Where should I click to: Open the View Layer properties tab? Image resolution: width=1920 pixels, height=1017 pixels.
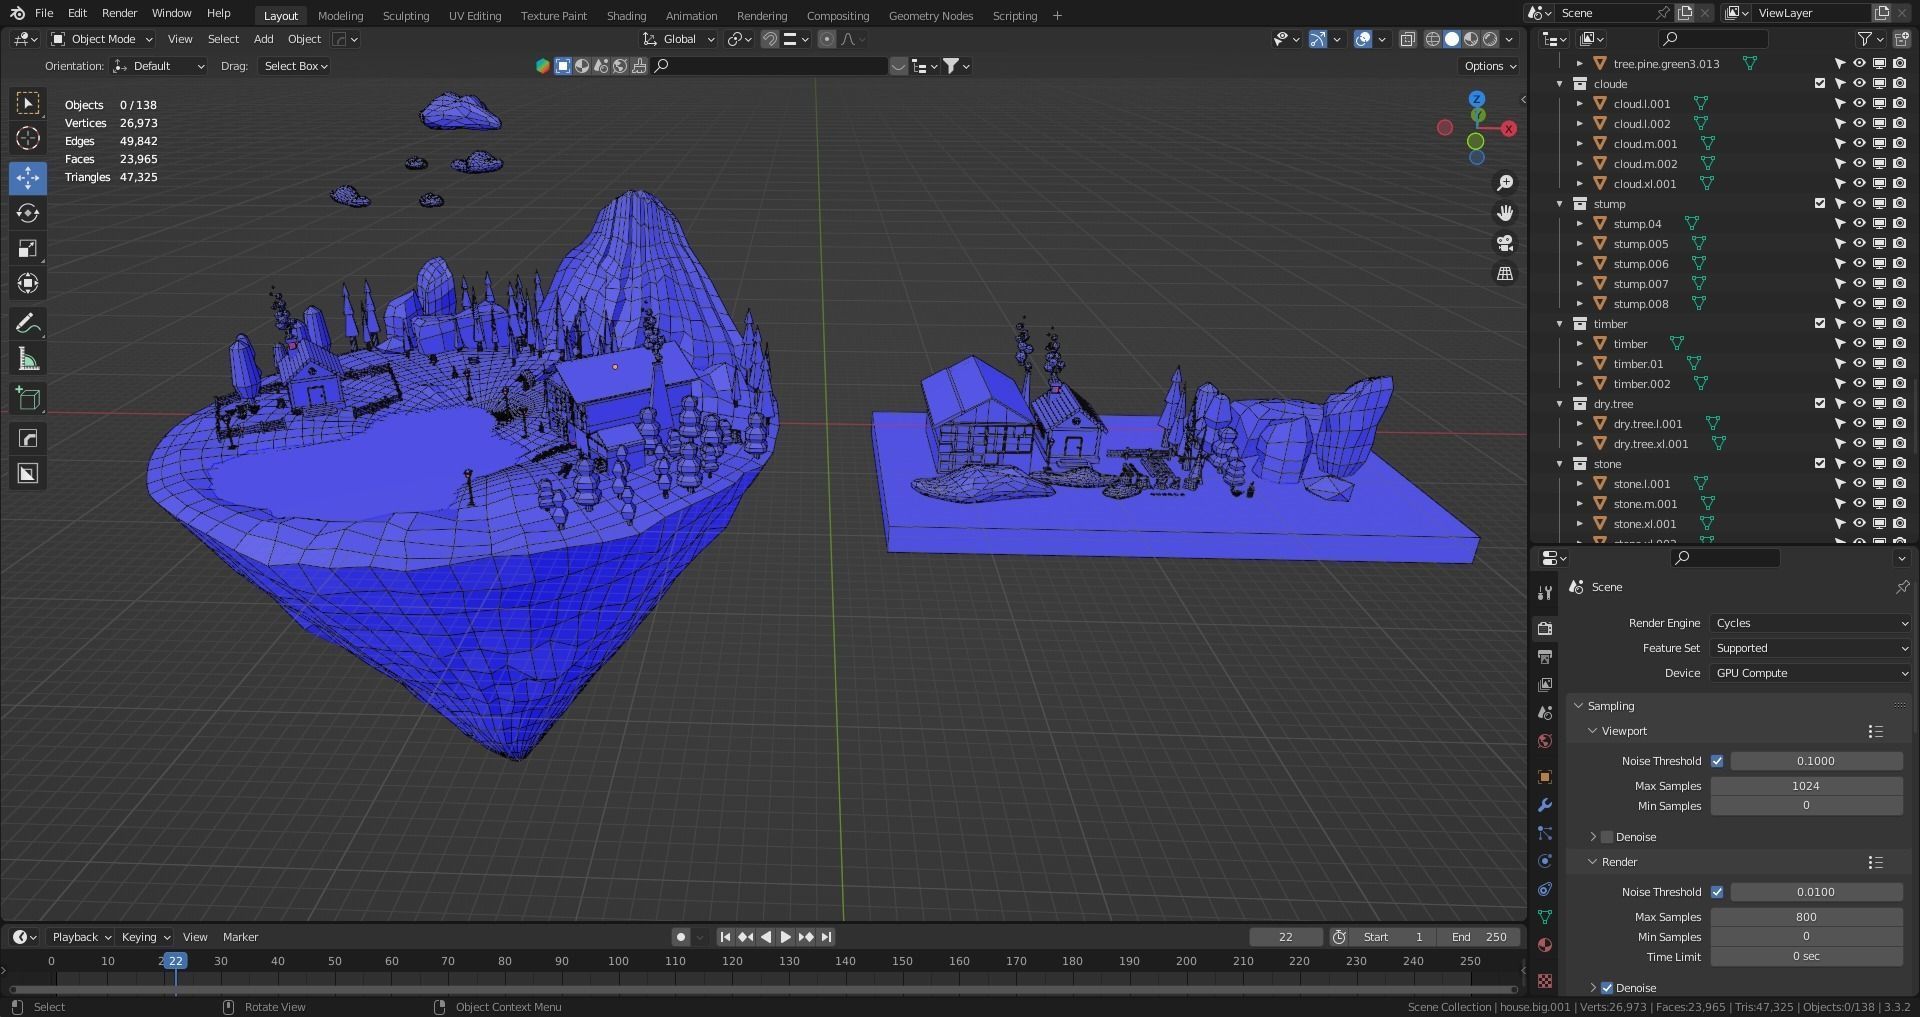coord(1545,685)
